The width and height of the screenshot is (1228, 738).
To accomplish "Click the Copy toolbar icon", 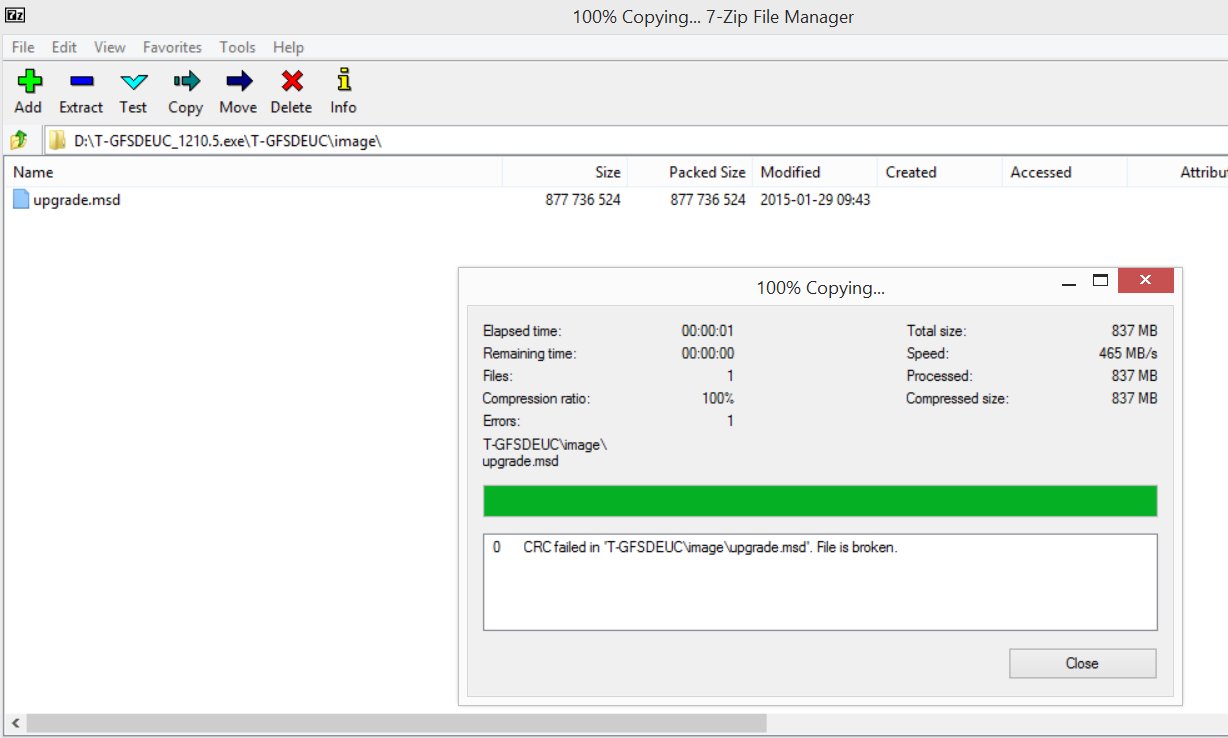I will point(185,91).
